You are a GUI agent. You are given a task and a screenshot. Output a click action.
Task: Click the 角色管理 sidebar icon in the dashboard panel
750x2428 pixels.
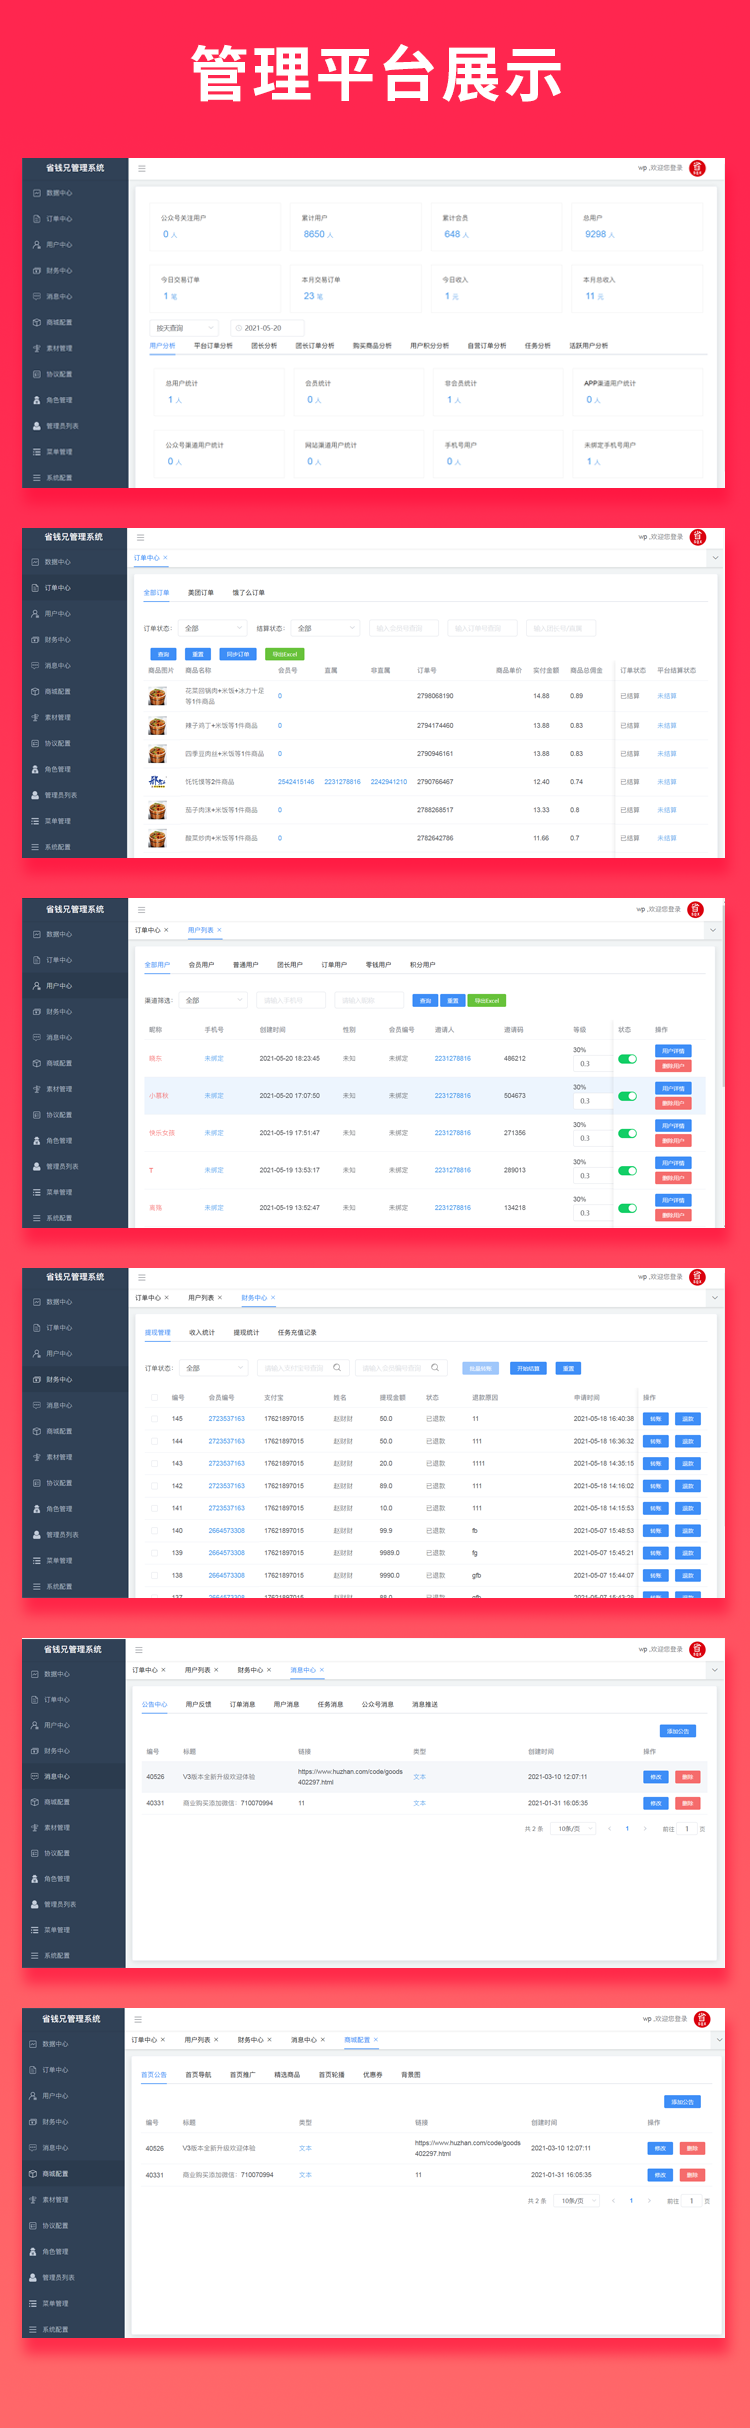[x=37, y=400]
